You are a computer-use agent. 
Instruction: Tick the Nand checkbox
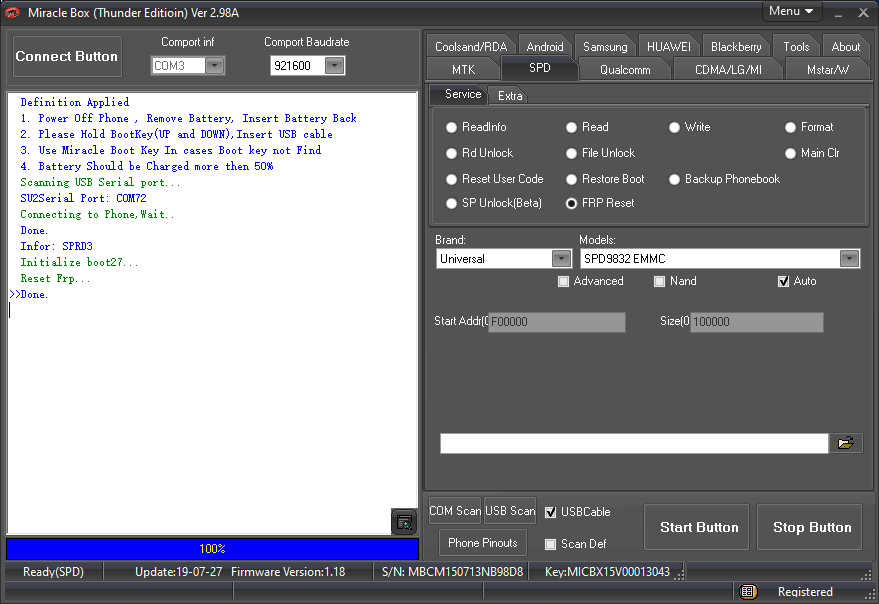[x=660, y=281]
